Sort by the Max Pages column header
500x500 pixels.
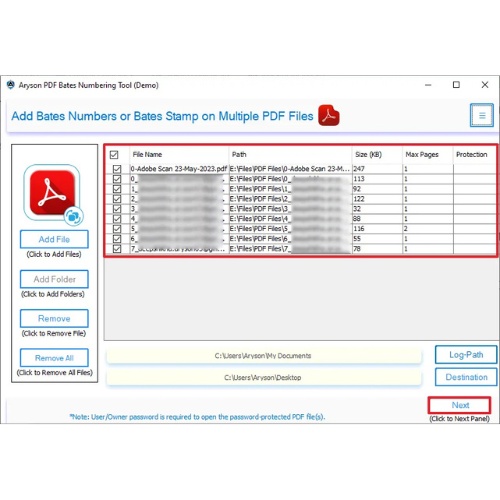pyautogui.click(x=428, y=155)
